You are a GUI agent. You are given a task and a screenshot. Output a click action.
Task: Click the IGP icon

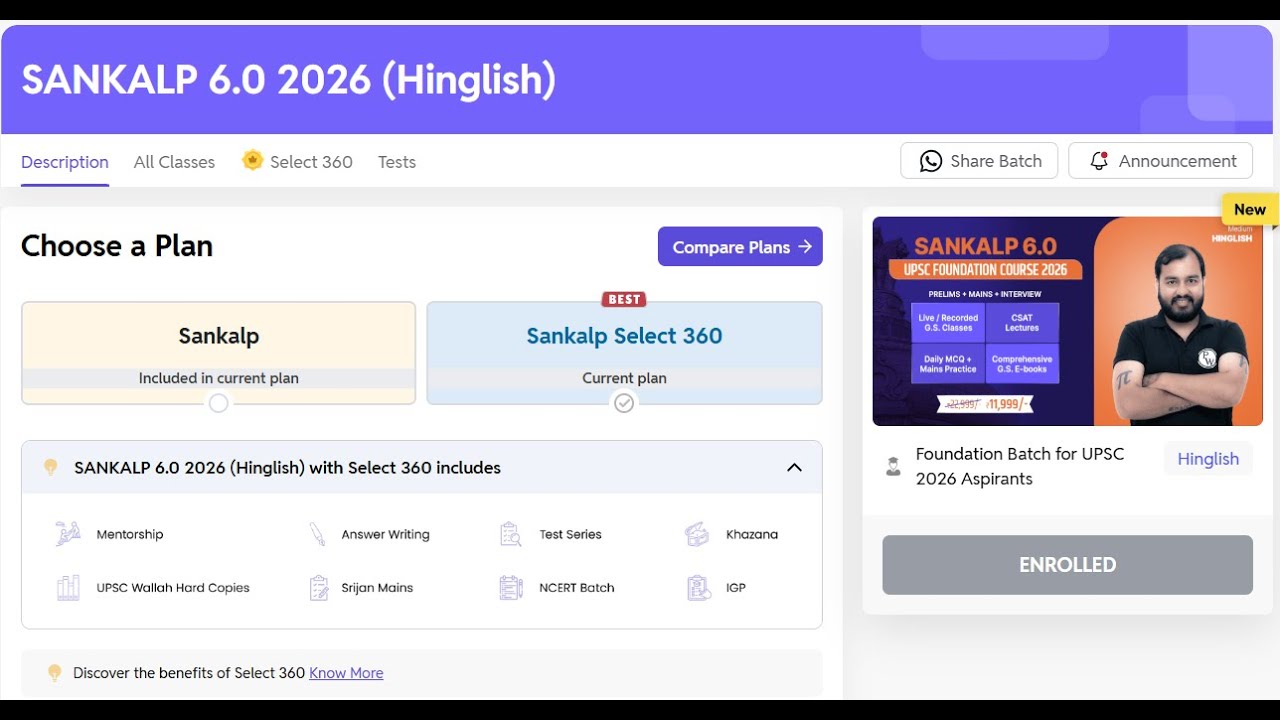(x=698, y=588)
